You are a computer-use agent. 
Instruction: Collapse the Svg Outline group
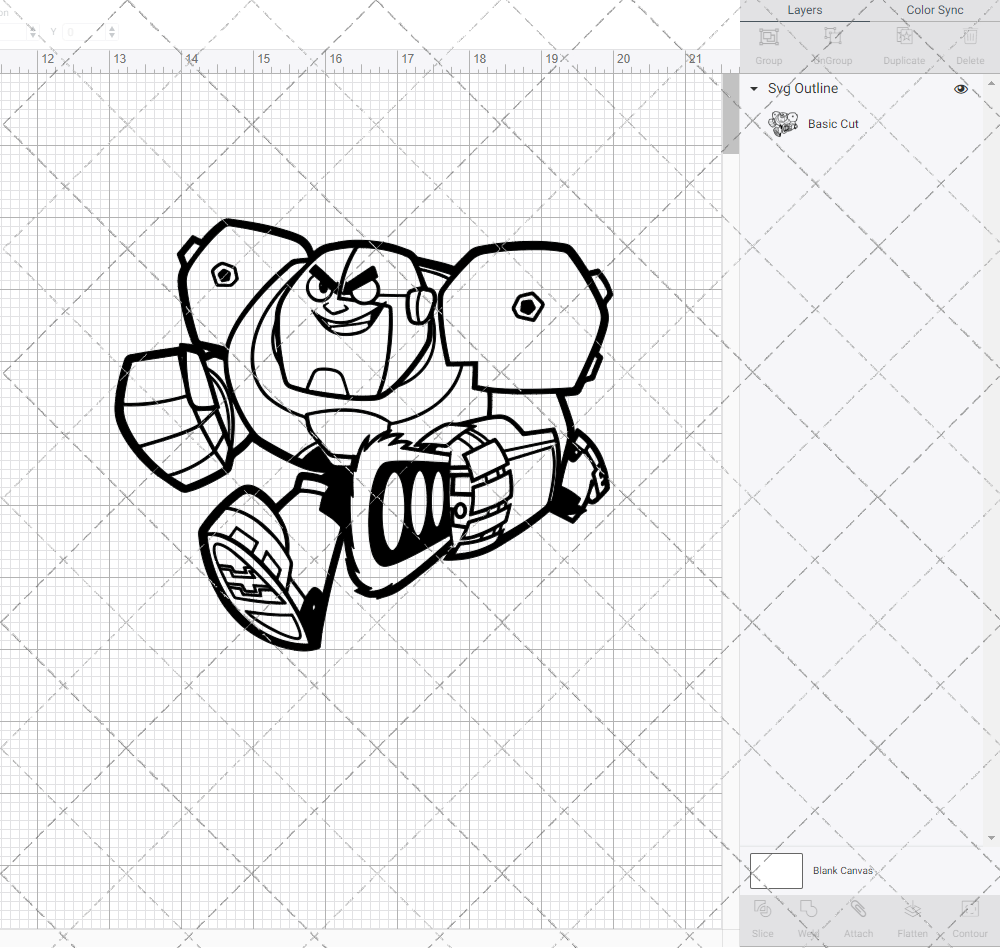pos(753,89)
